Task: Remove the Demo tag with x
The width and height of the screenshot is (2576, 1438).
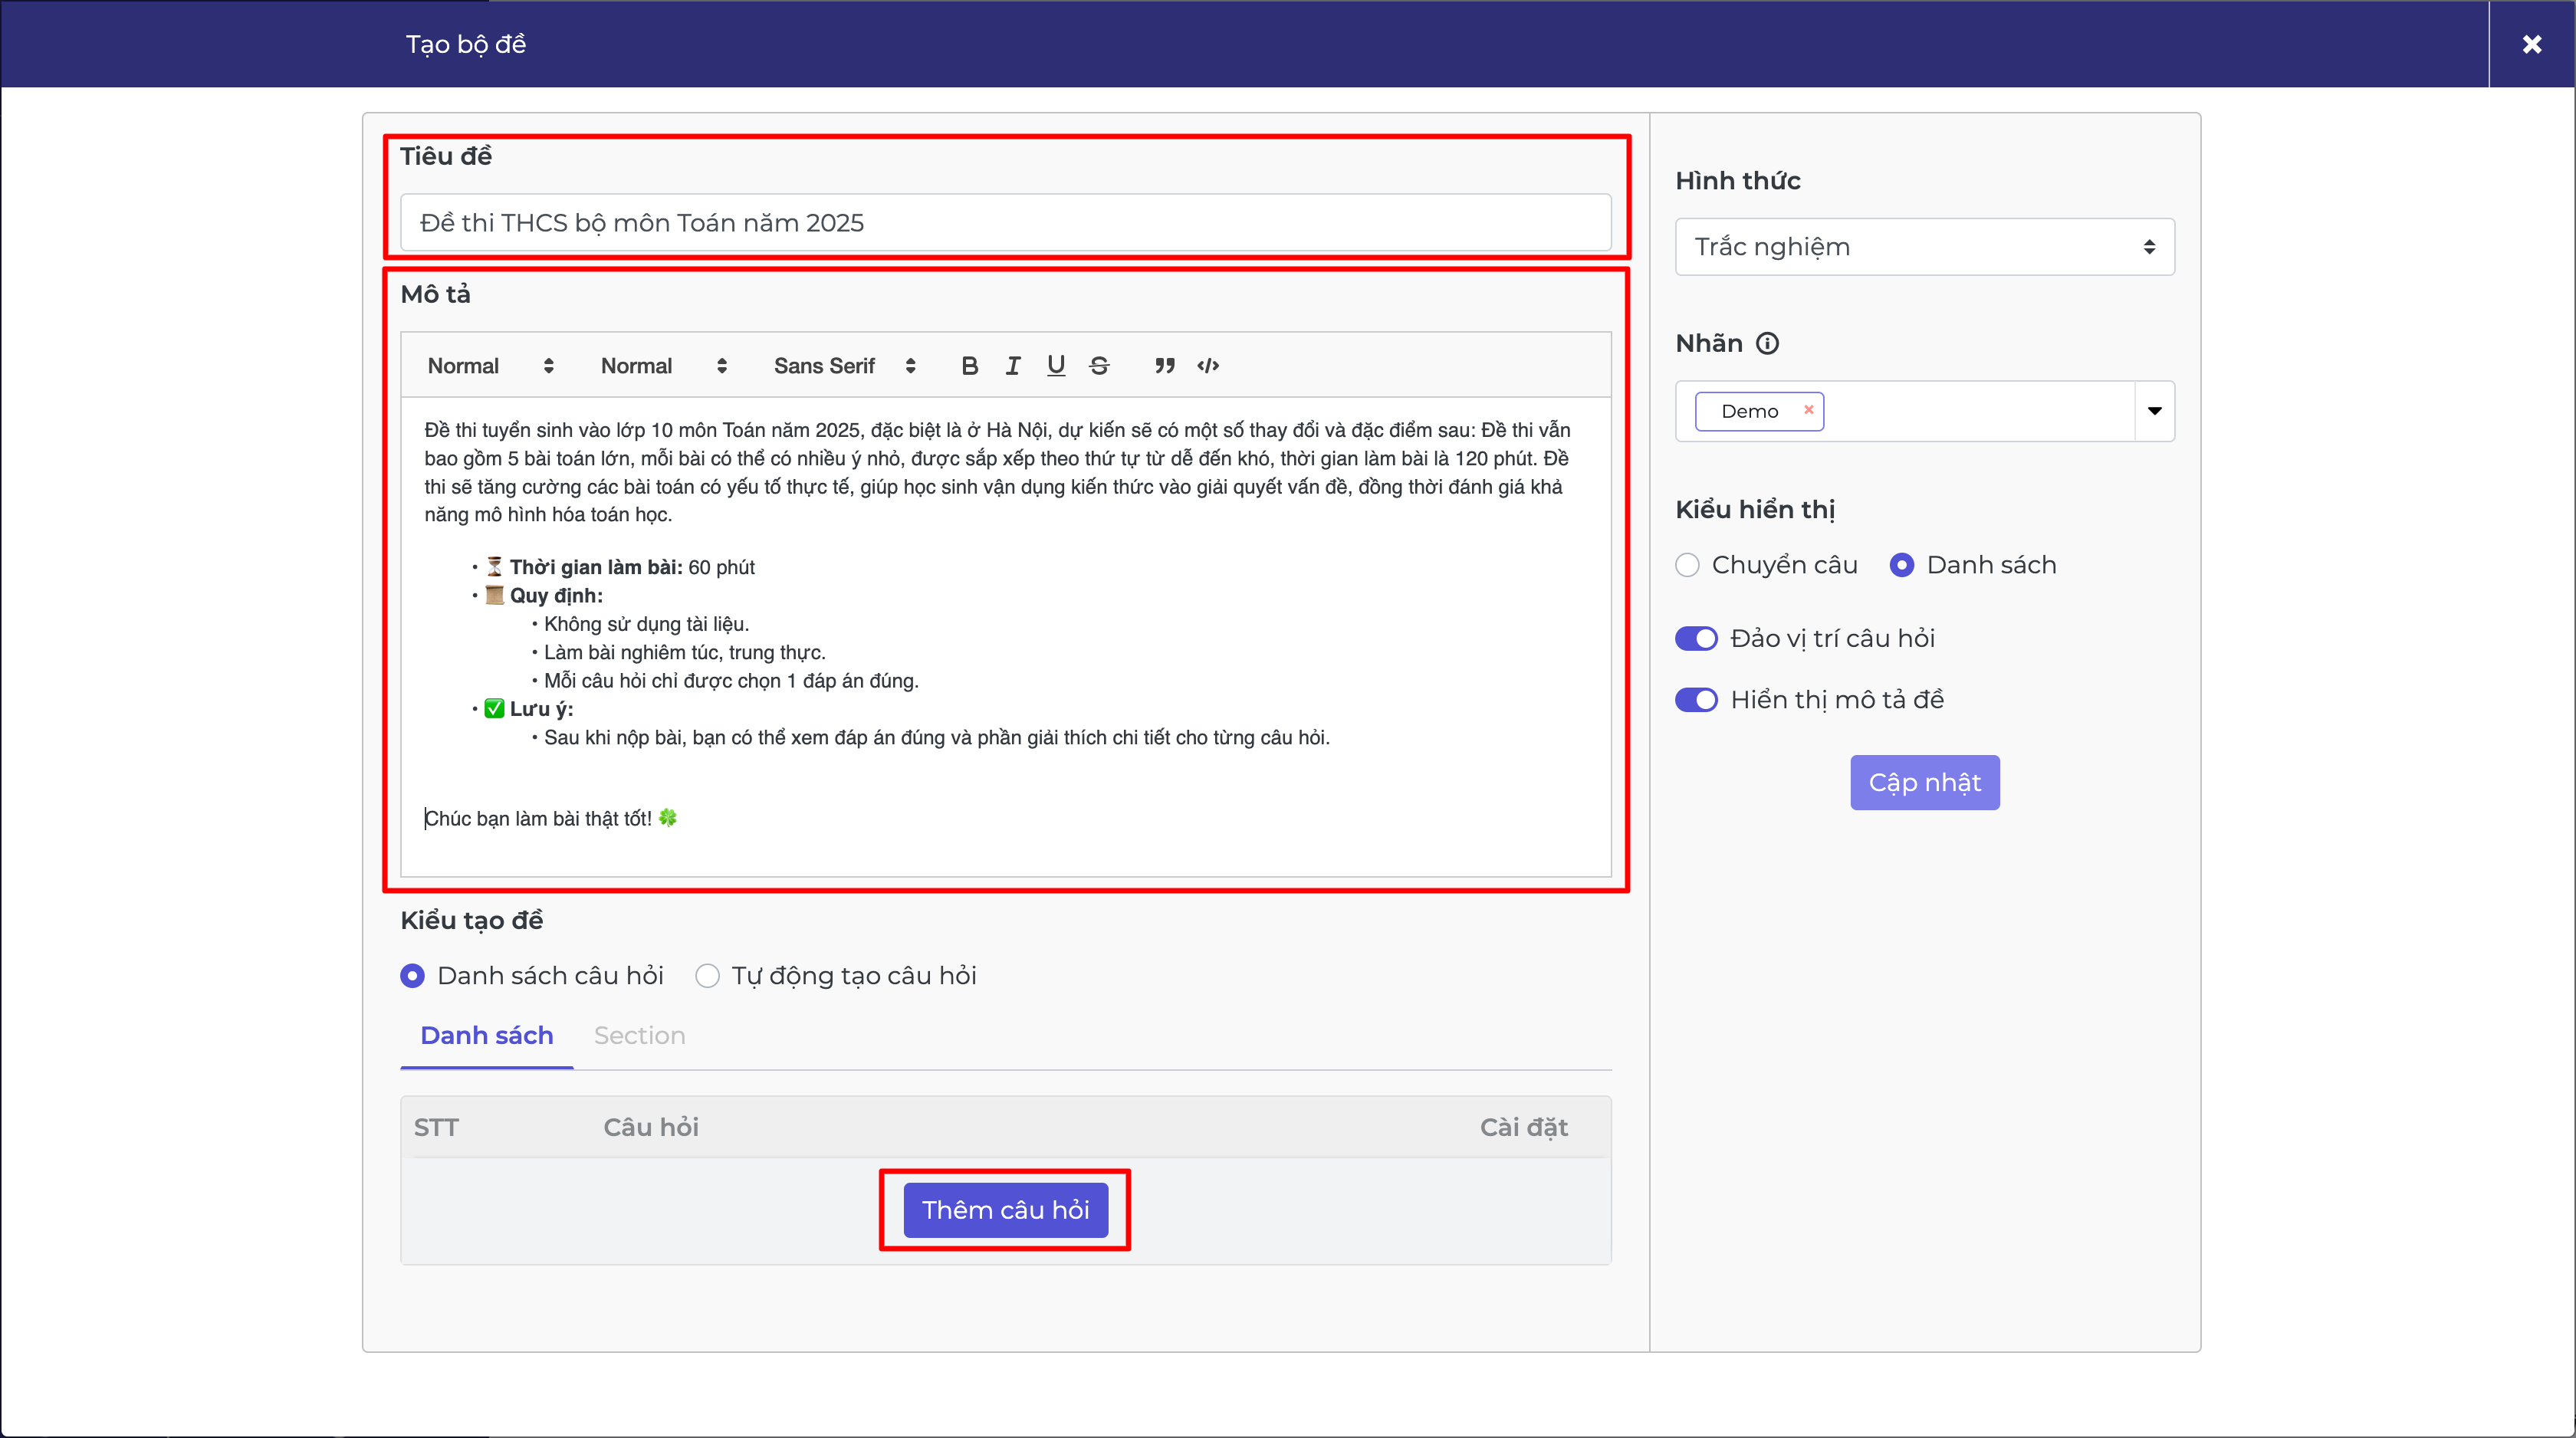Action: tap(1808, 410)
